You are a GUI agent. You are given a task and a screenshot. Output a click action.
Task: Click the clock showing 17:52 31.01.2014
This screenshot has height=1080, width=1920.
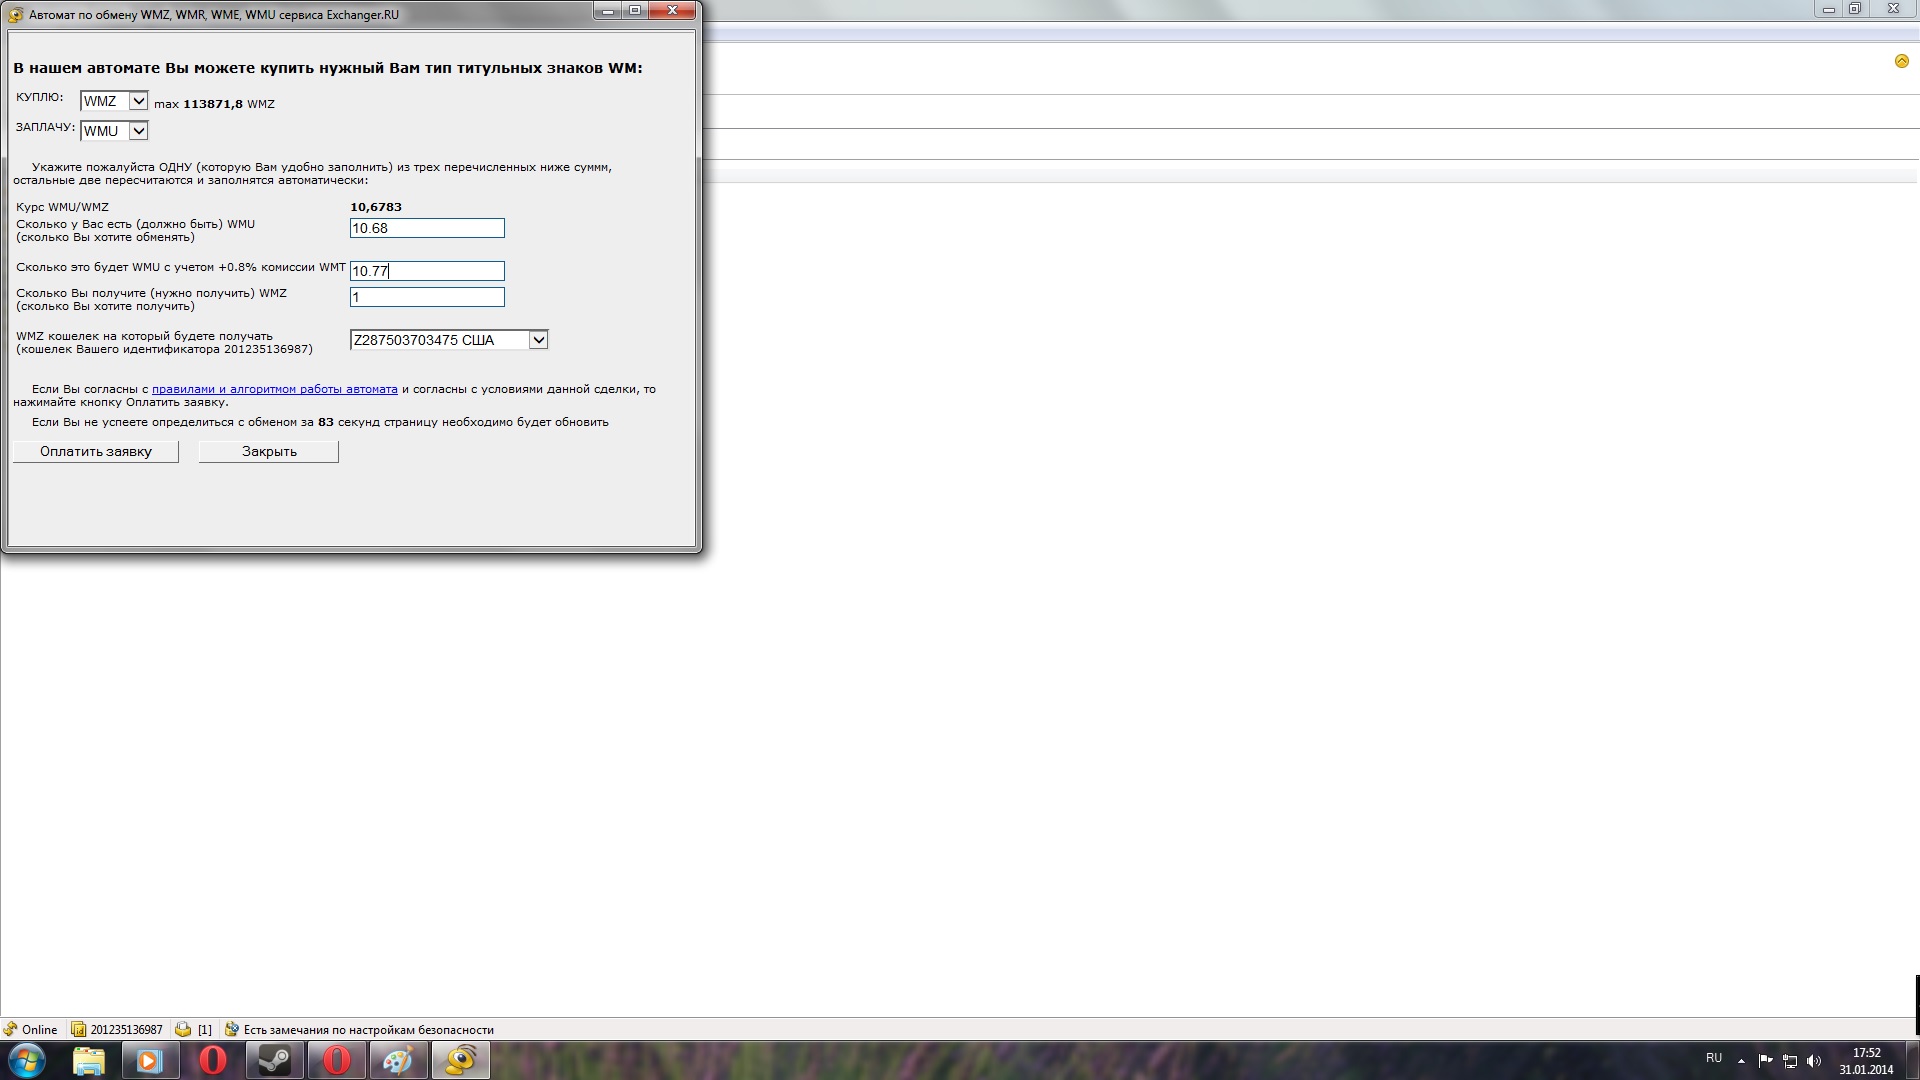pos(1866,1061)
